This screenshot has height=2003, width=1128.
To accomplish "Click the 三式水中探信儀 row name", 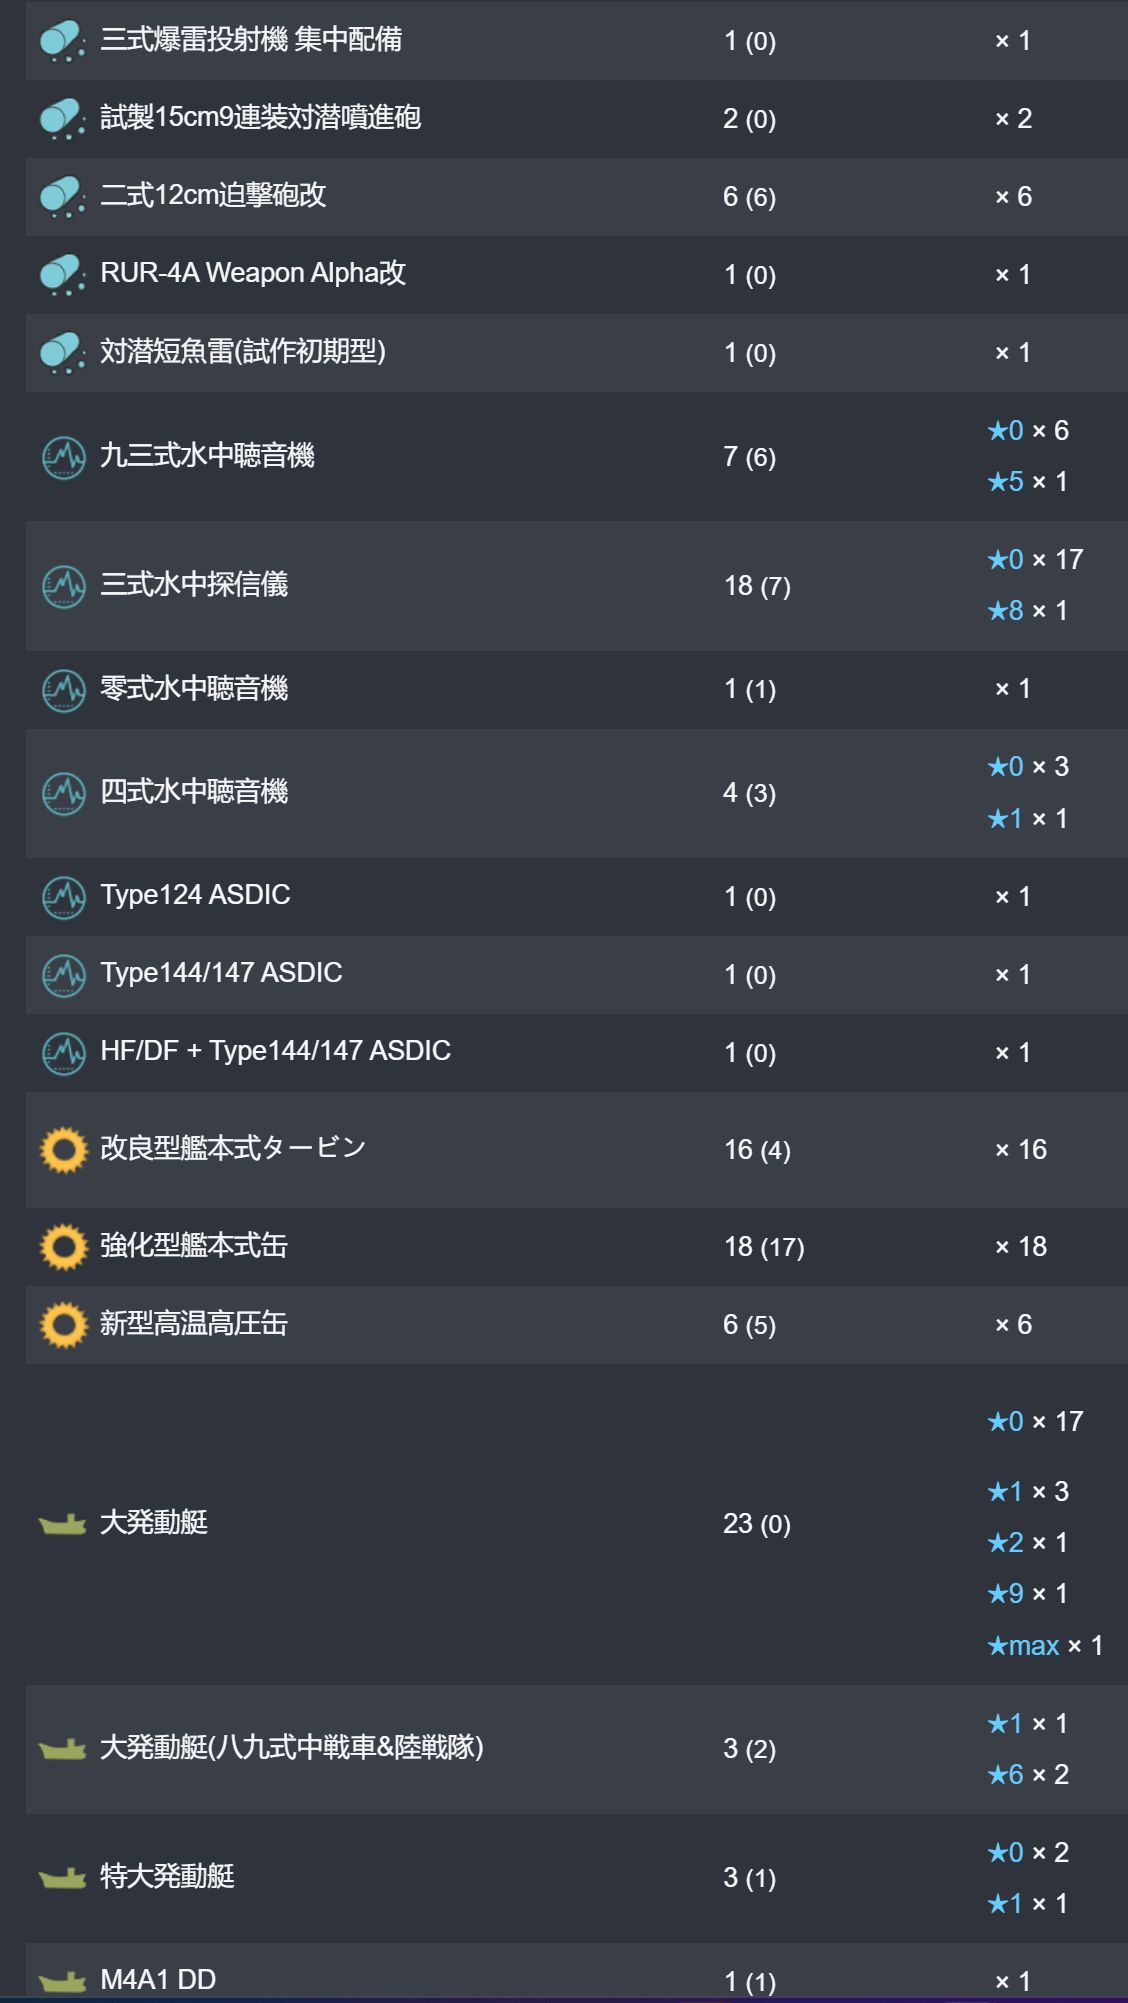I will [194, 584].
